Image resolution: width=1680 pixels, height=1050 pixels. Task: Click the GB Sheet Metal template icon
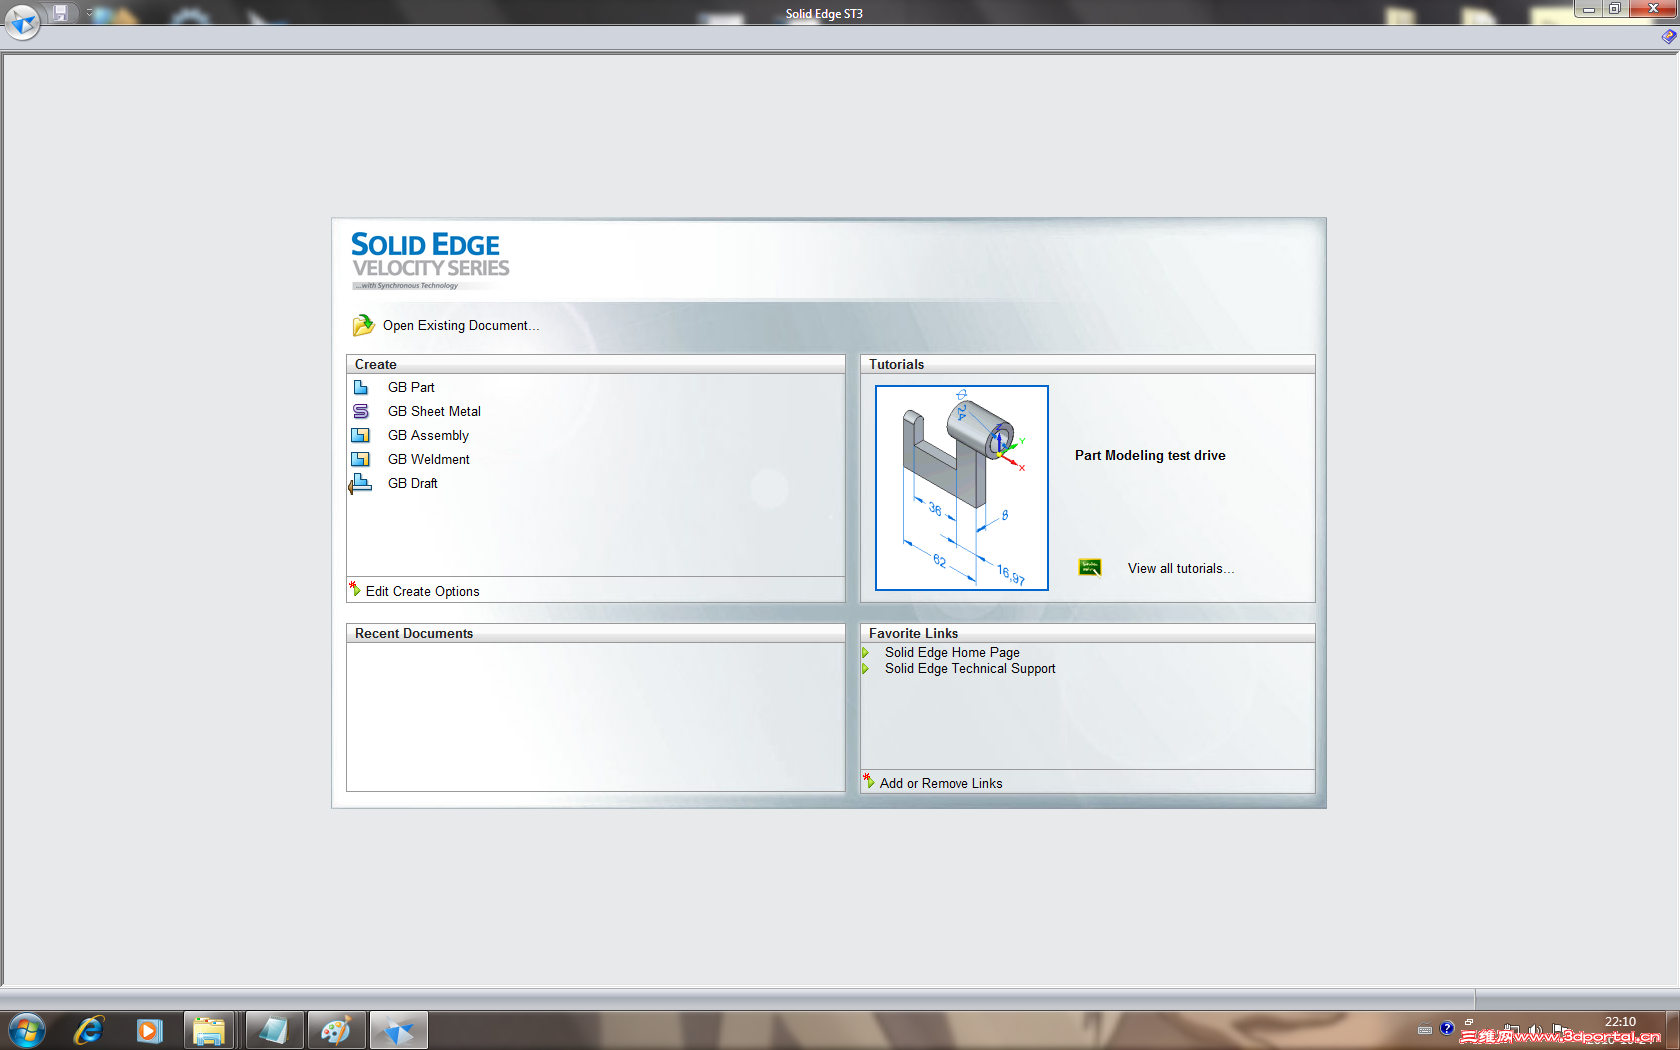[361, 412]
